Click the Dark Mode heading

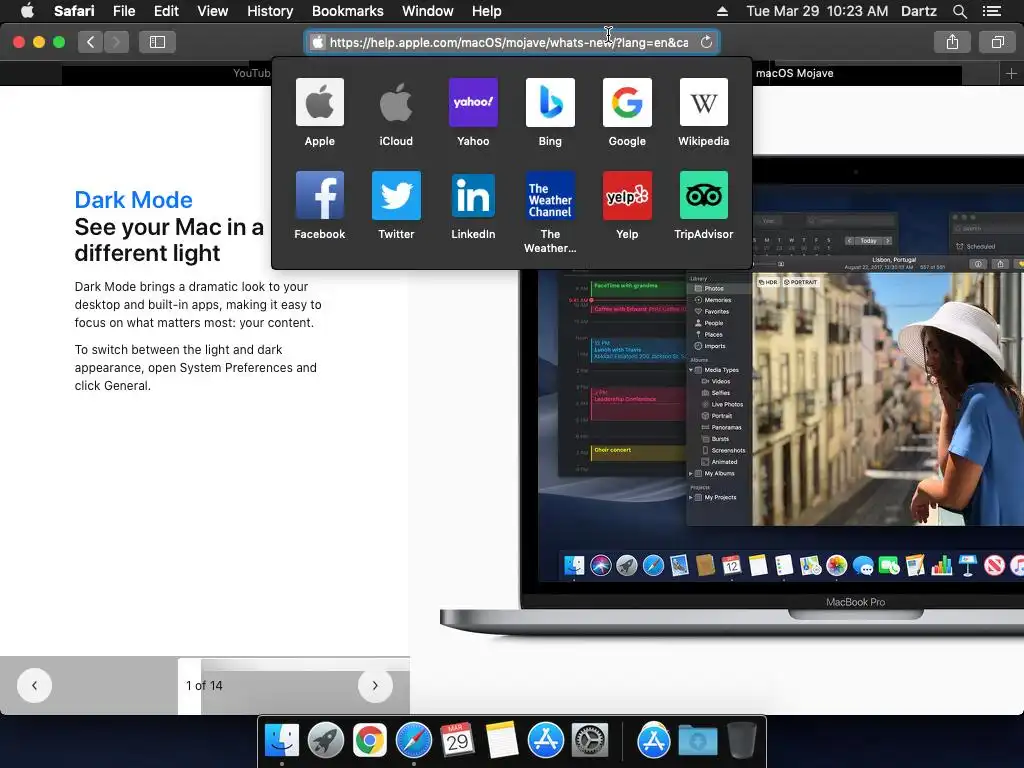[133, 200]
